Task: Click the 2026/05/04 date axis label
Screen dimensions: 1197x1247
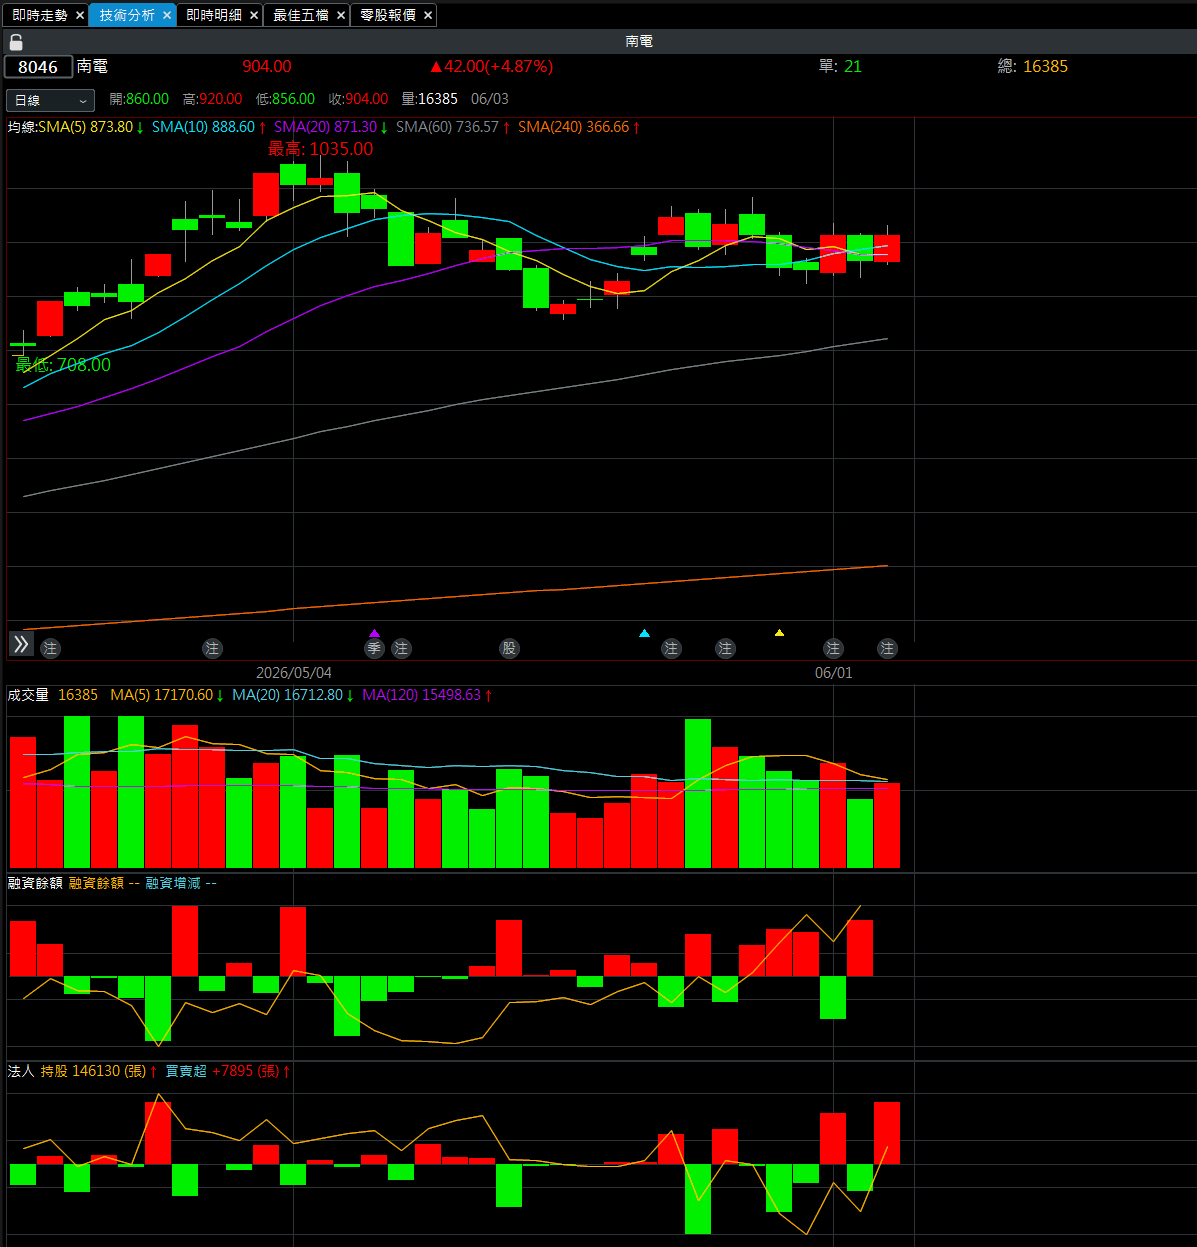Action: pyautogui.click(x=294, y=673)
